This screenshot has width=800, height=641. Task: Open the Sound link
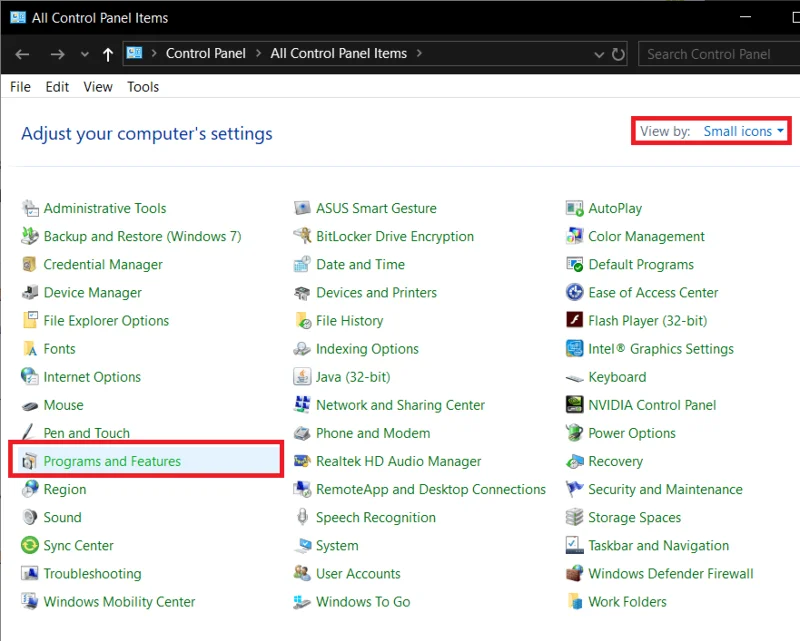point(62,517)
